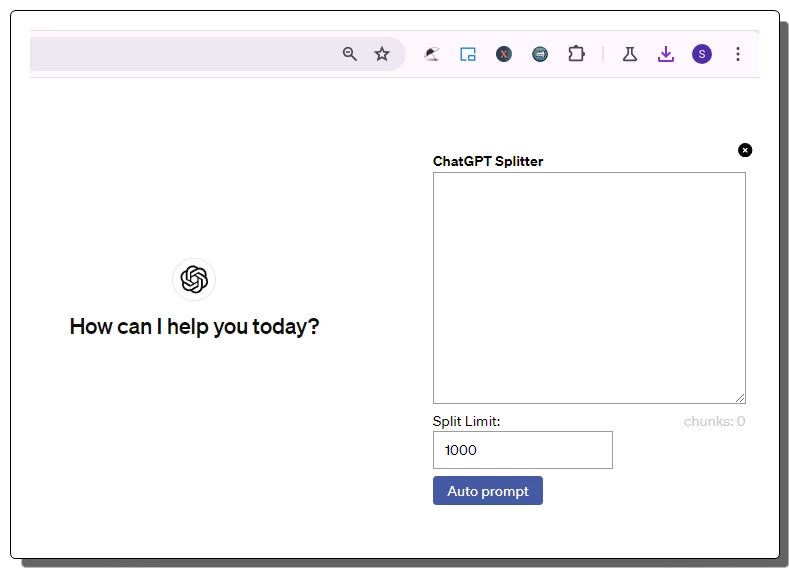Image resolution: width=789 pixels, height=568 pixels.
Task: Click the zoom magnifier icon in address bar
Action: click(x=350, y=54)
